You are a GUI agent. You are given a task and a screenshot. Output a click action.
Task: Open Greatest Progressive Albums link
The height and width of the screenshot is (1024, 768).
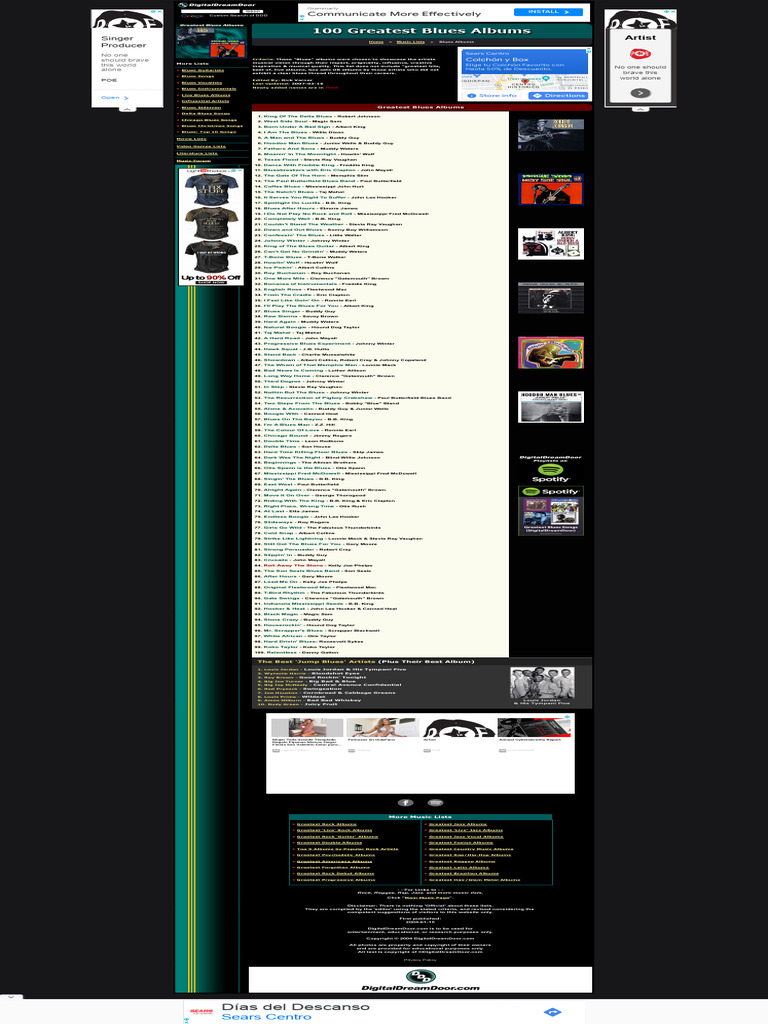[336, 880]
